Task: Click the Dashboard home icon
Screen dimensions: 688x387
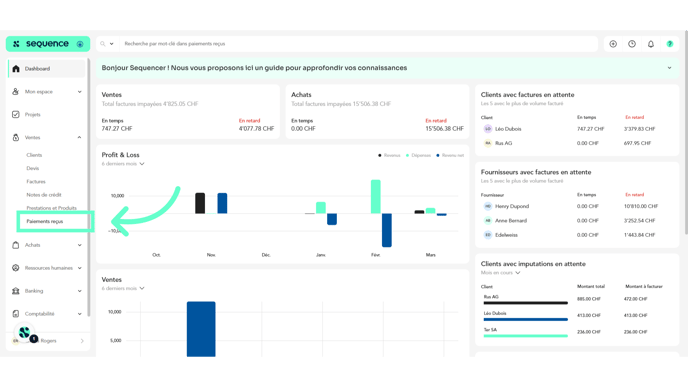Action: tap(16, 68)
